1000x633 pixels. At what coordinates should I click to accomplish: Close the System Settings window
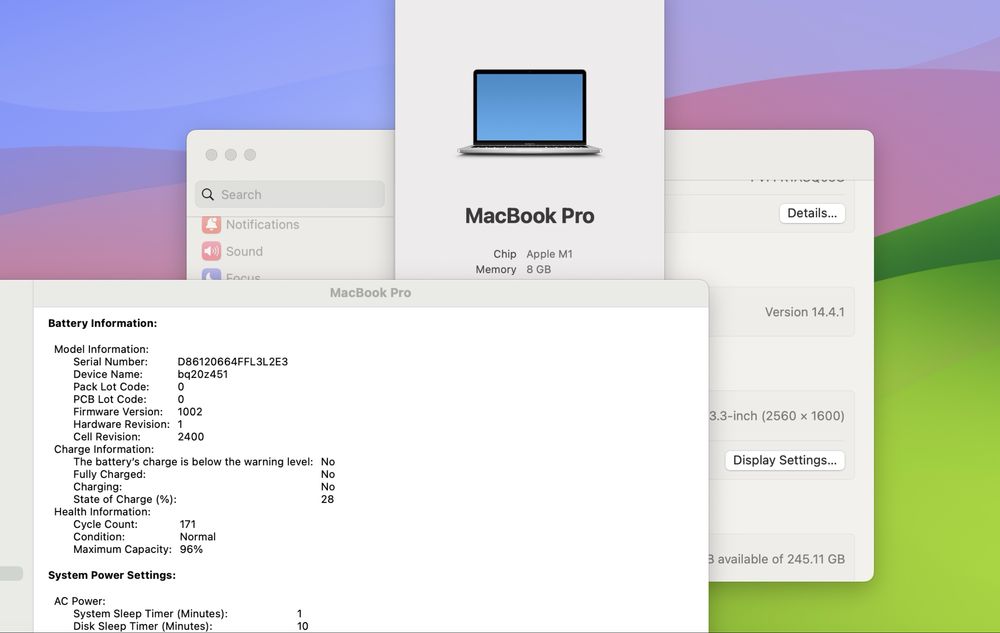[x=212, y=155]
